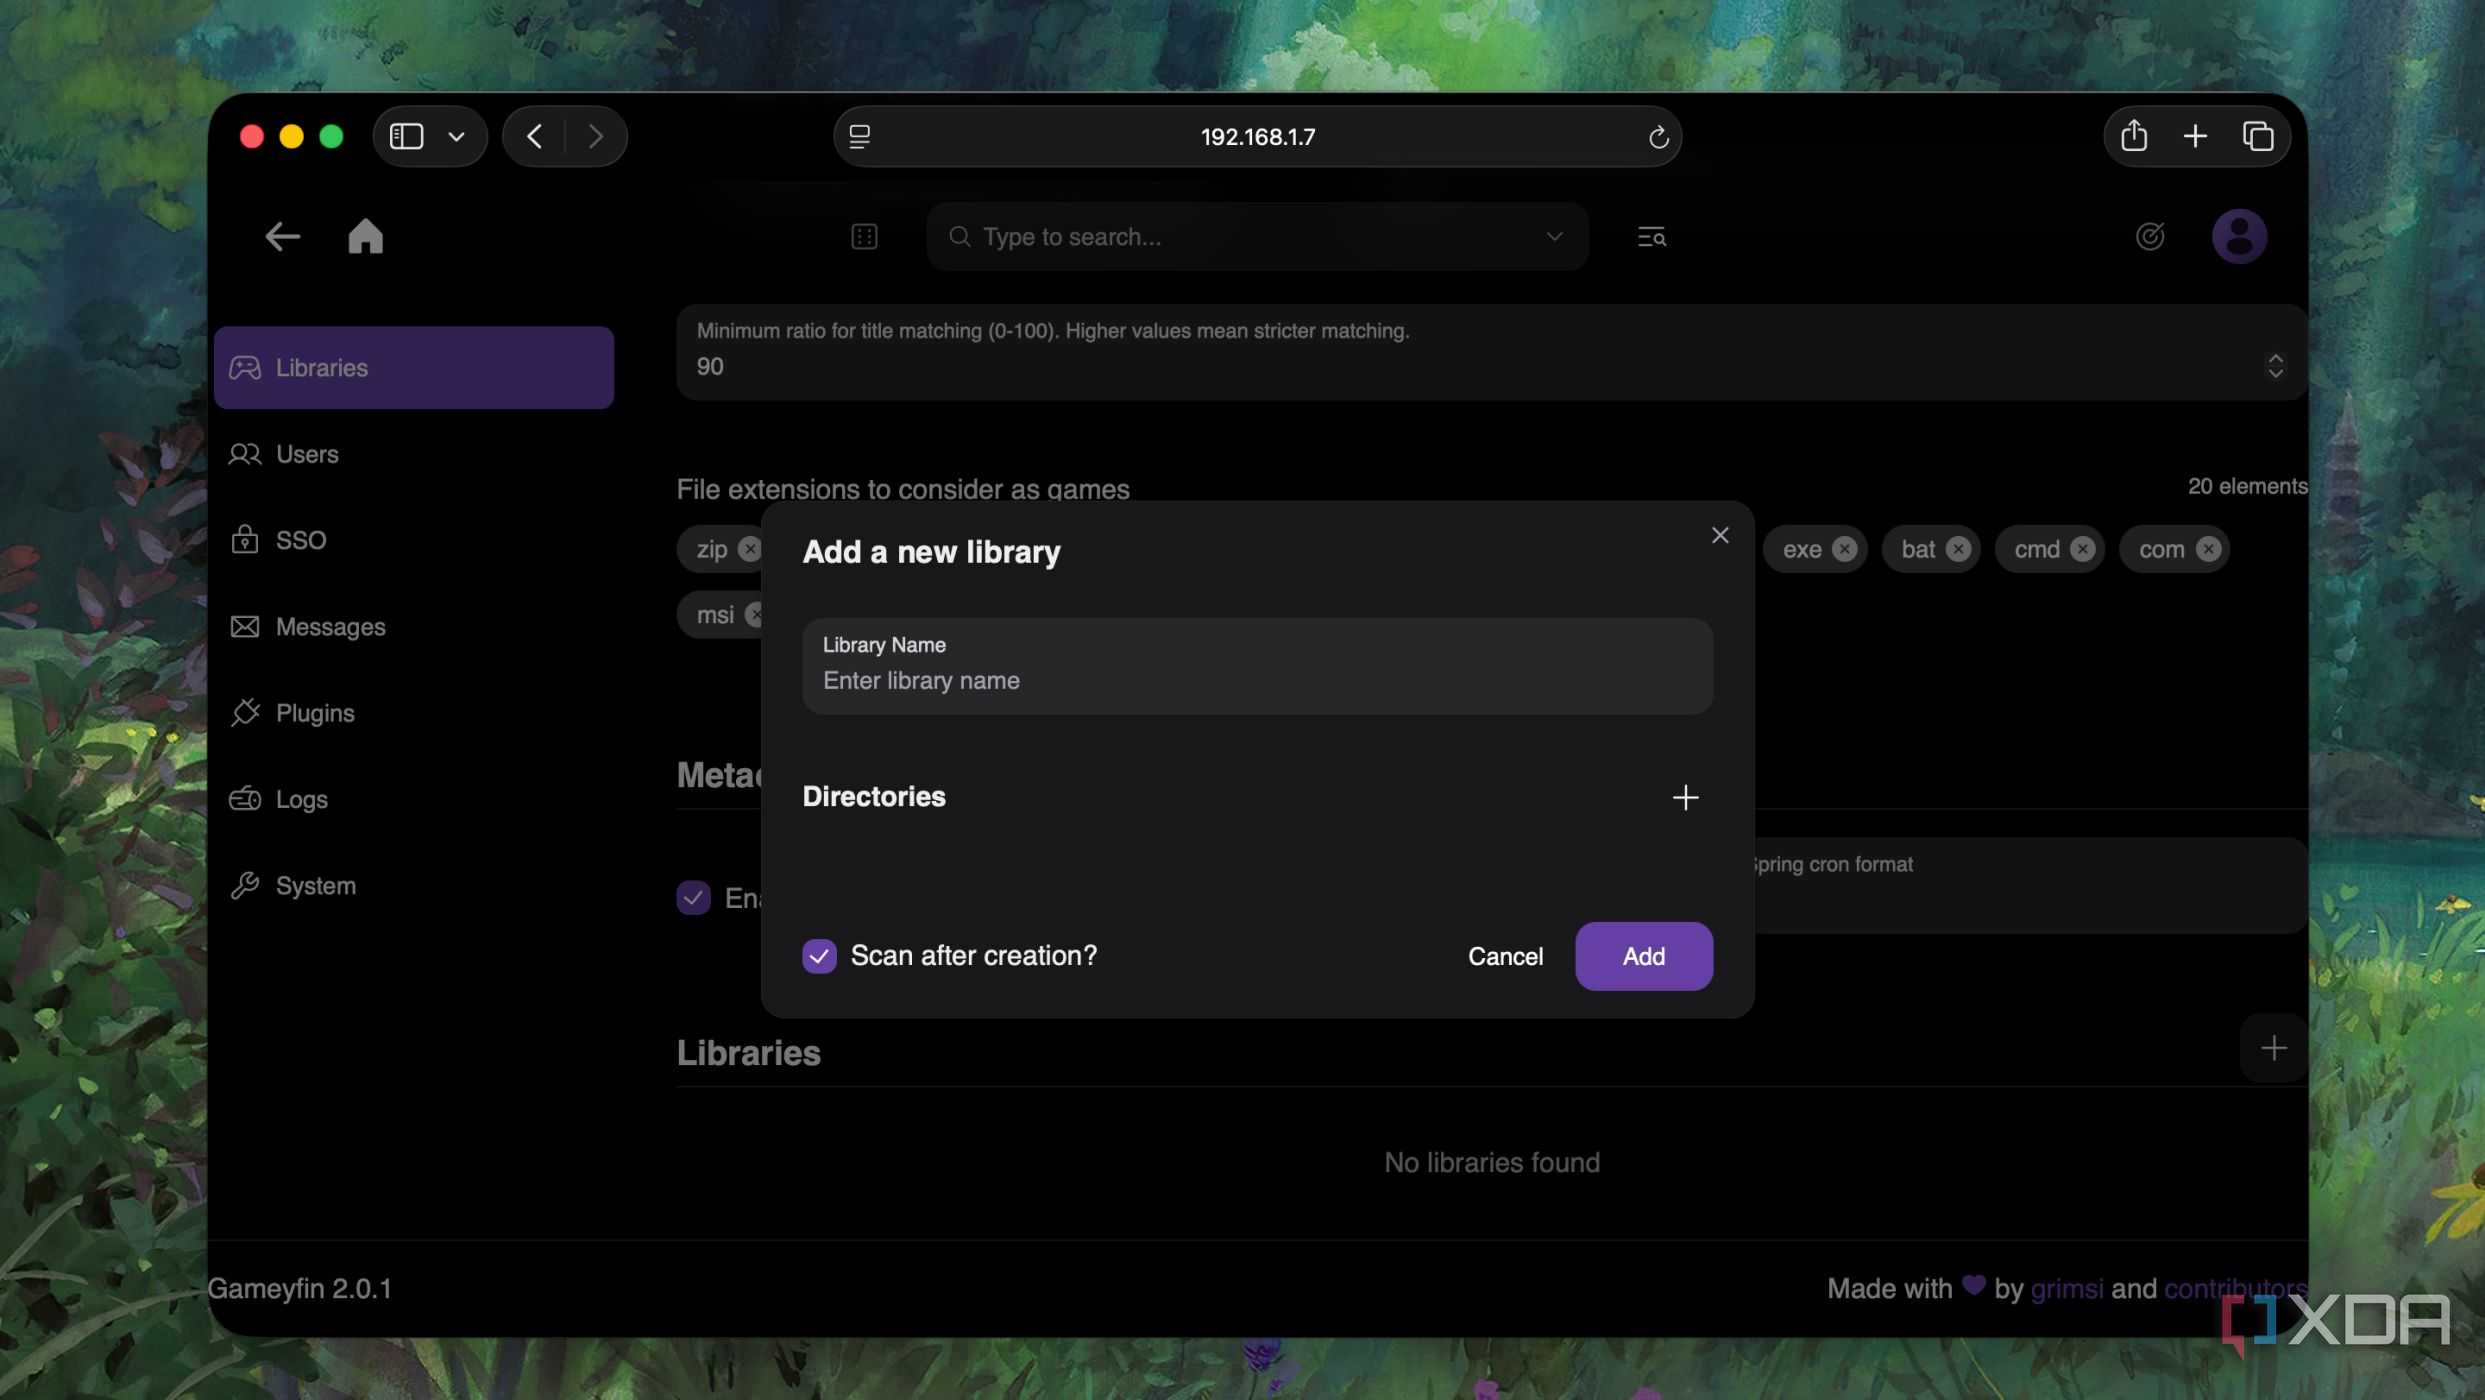Screen dimensions: 2485x1400
Task: Open the user profile avatar
Action: click(2238, 236)
